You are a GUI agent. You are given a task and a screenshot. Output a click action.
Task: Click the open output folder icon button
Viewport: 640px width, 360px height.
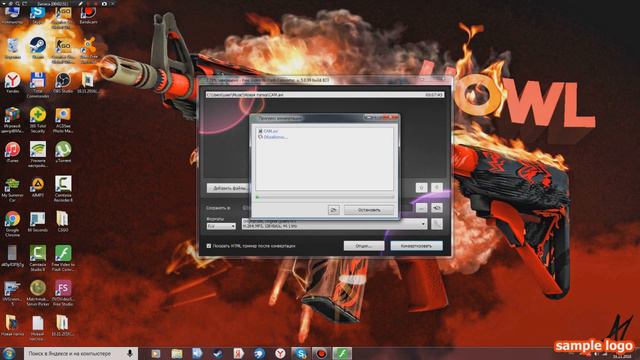click(x=437, y=208)
